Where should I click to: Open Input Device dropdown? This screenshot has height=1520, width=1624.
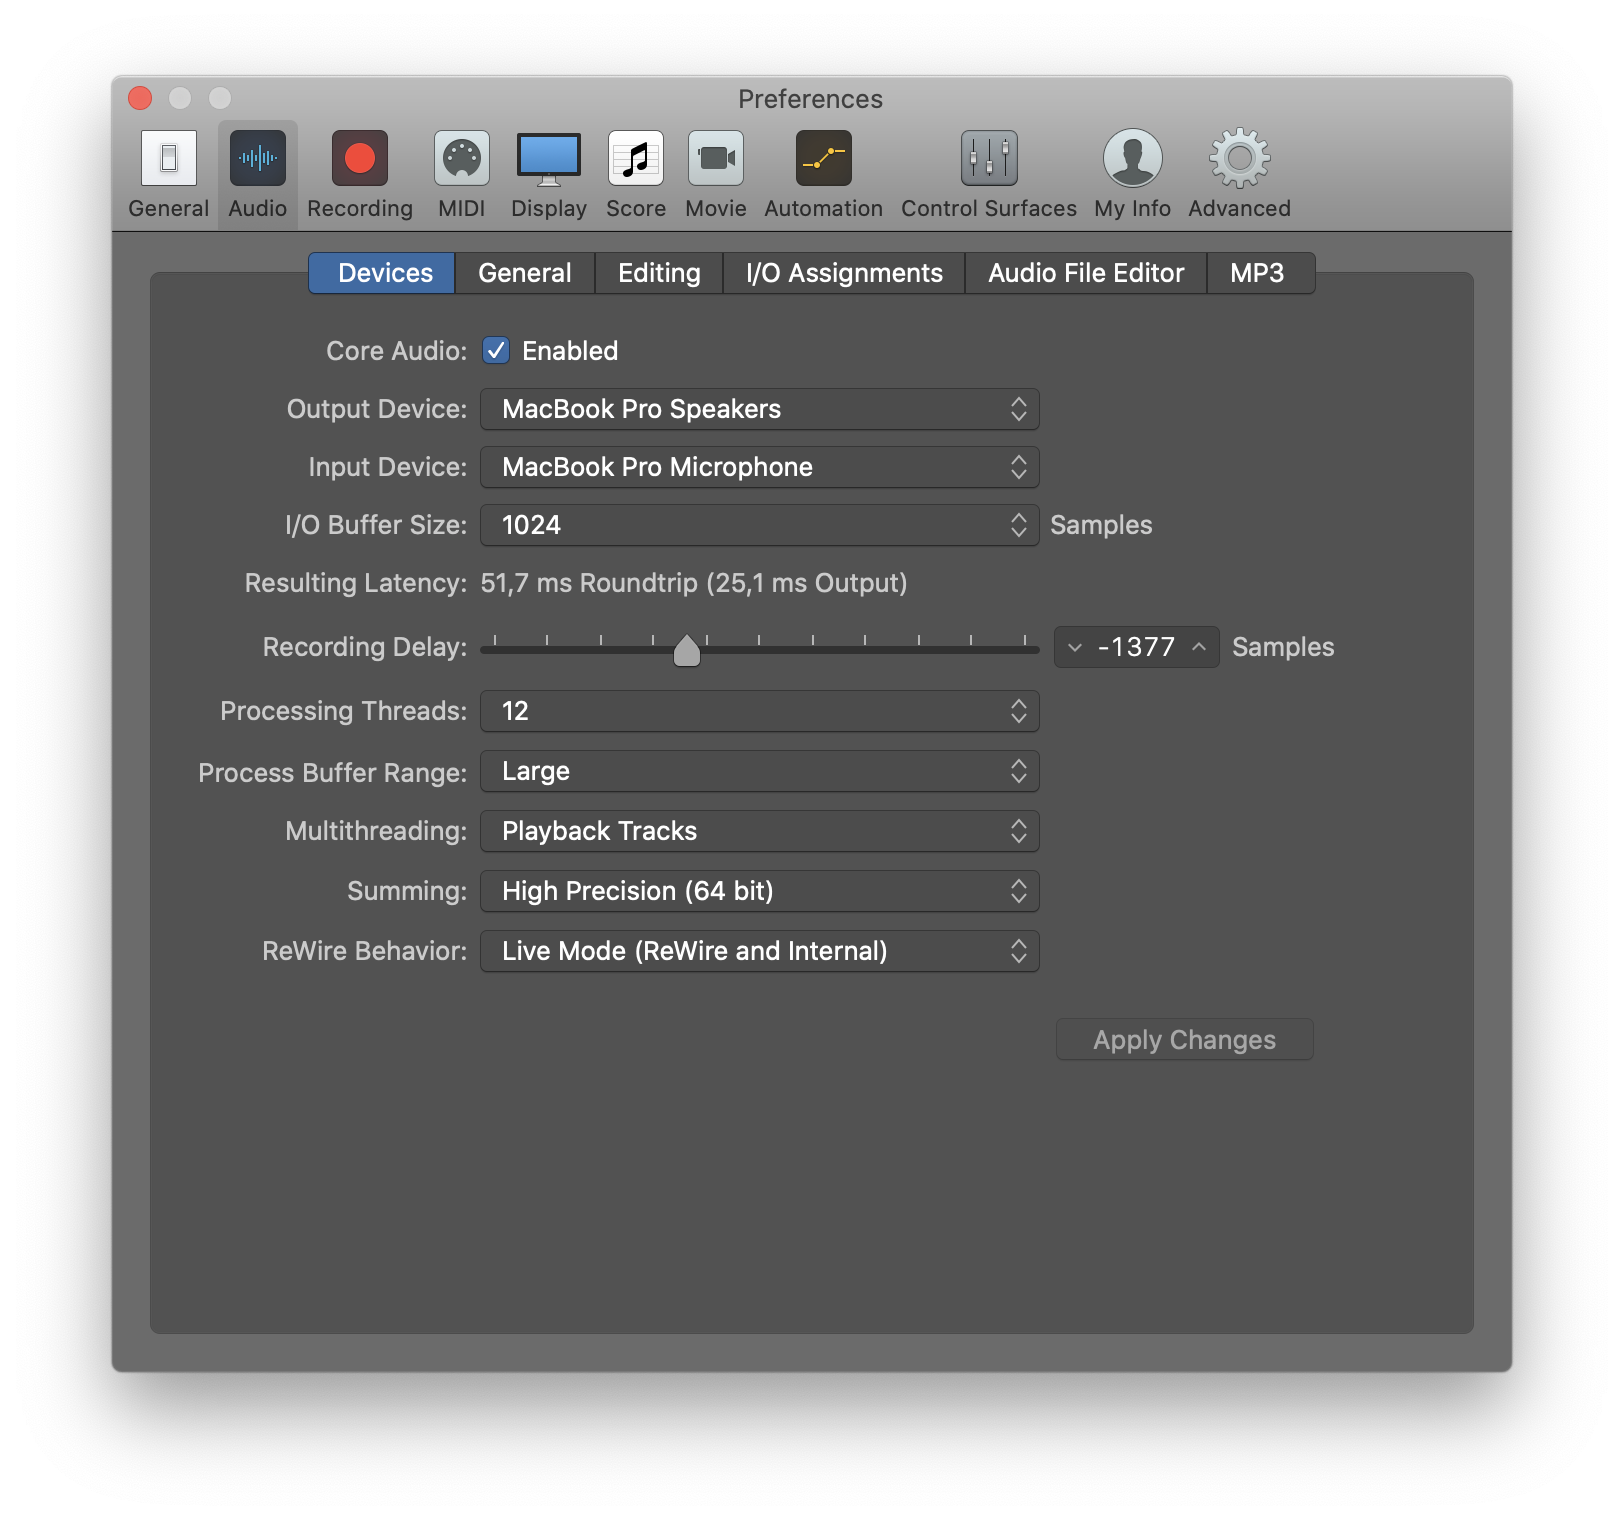tap(760, 467)
